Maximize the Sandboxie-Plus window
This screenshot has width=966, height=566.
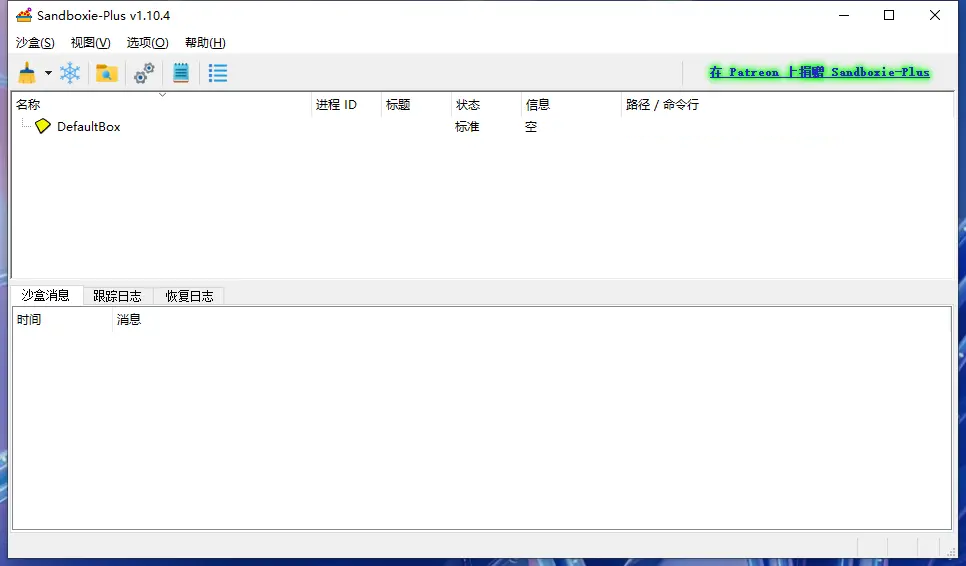click(x=889, y=15)
